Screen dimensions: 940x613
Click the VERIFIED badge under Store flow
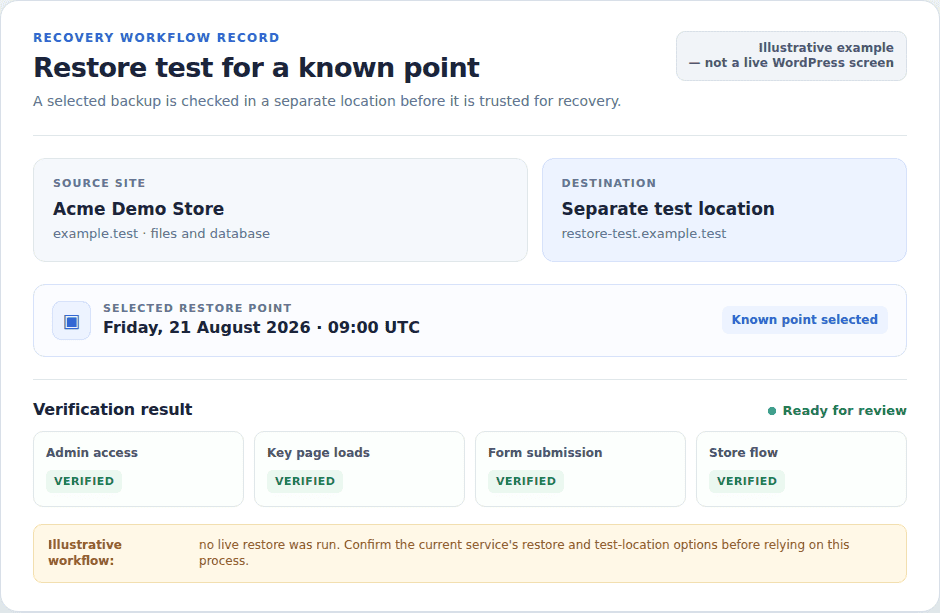coord(747,481)
